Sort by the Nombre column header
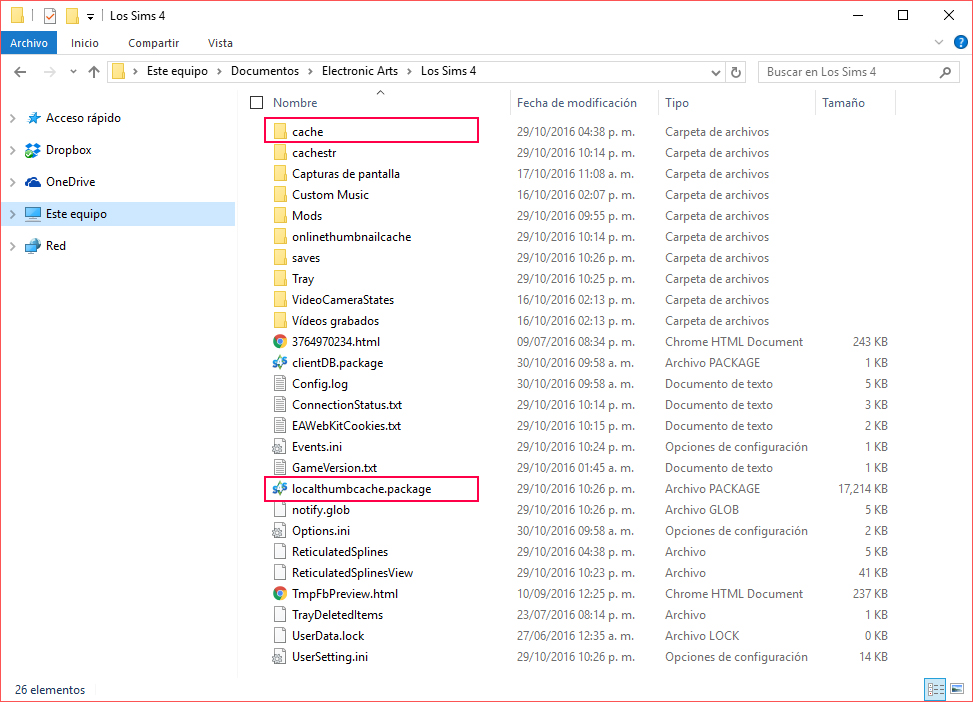 pyautogui.click(x=295, y=102)
